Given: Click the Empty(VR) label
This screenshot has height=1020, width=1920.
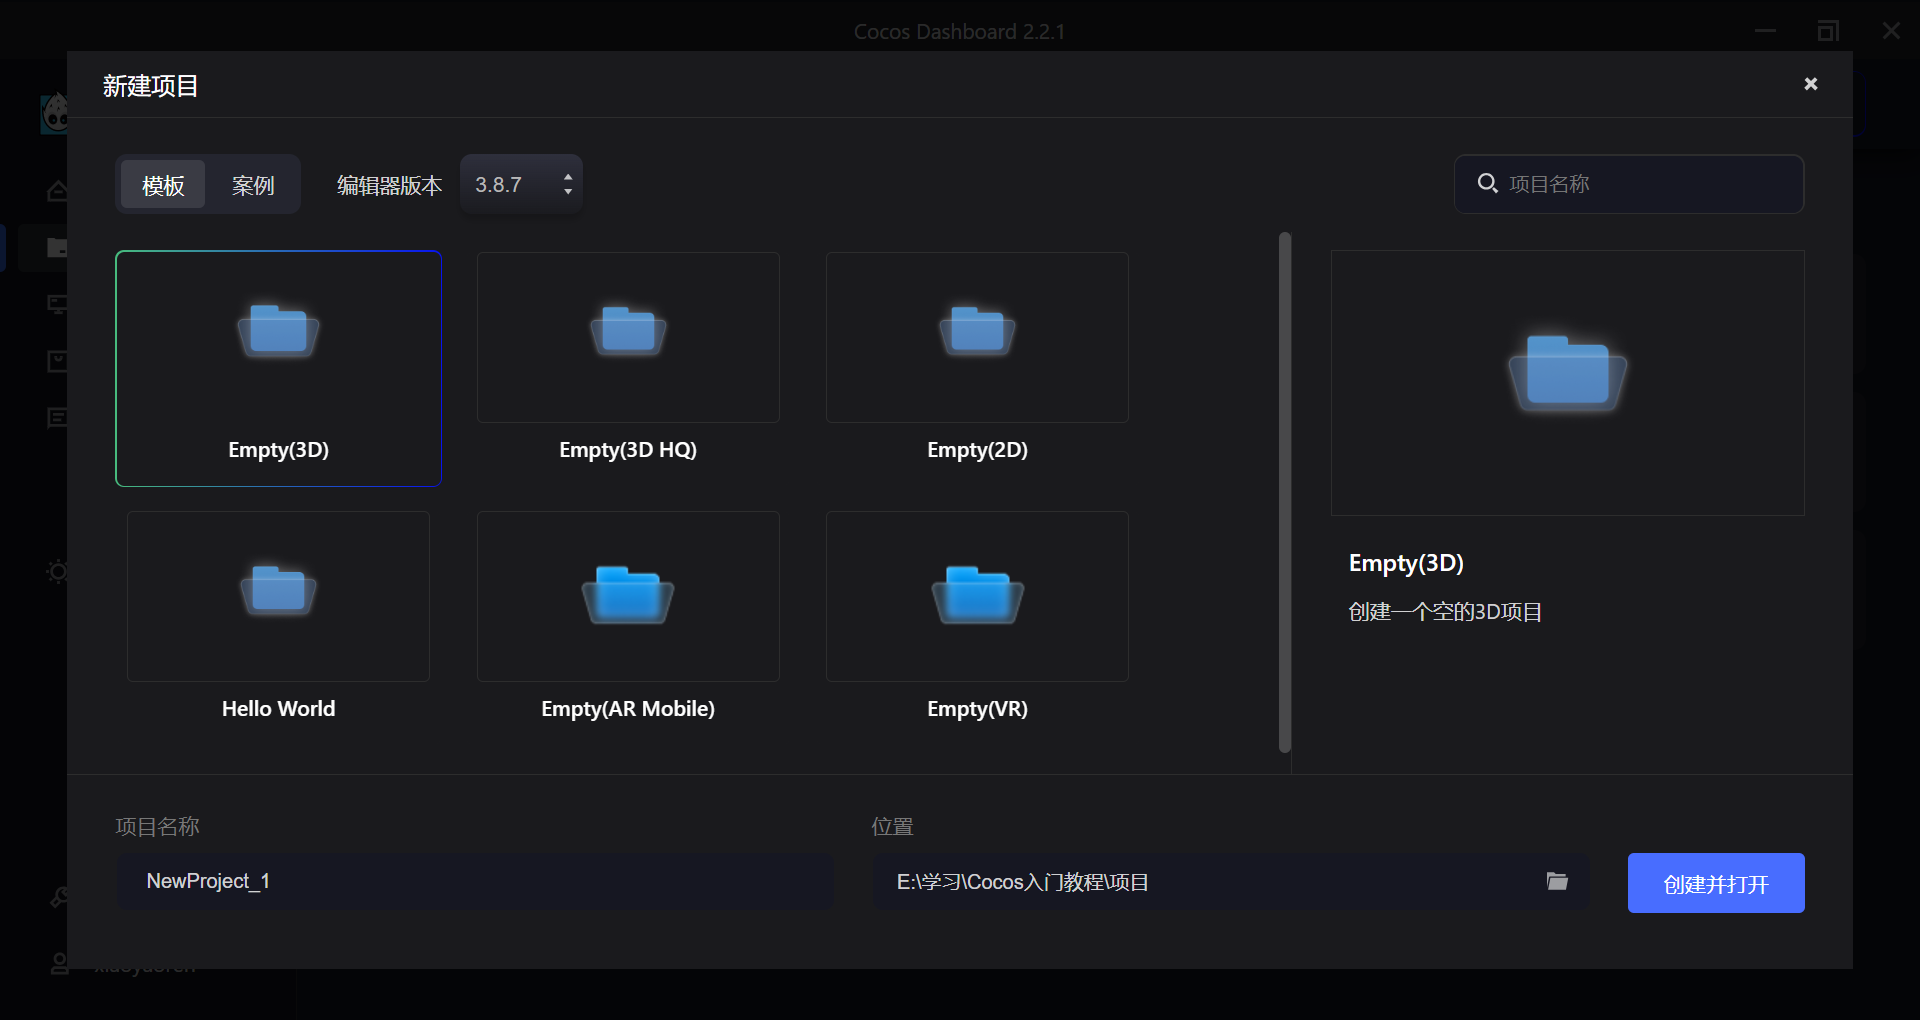Looking at the screenshot, I should click(977, 708).
